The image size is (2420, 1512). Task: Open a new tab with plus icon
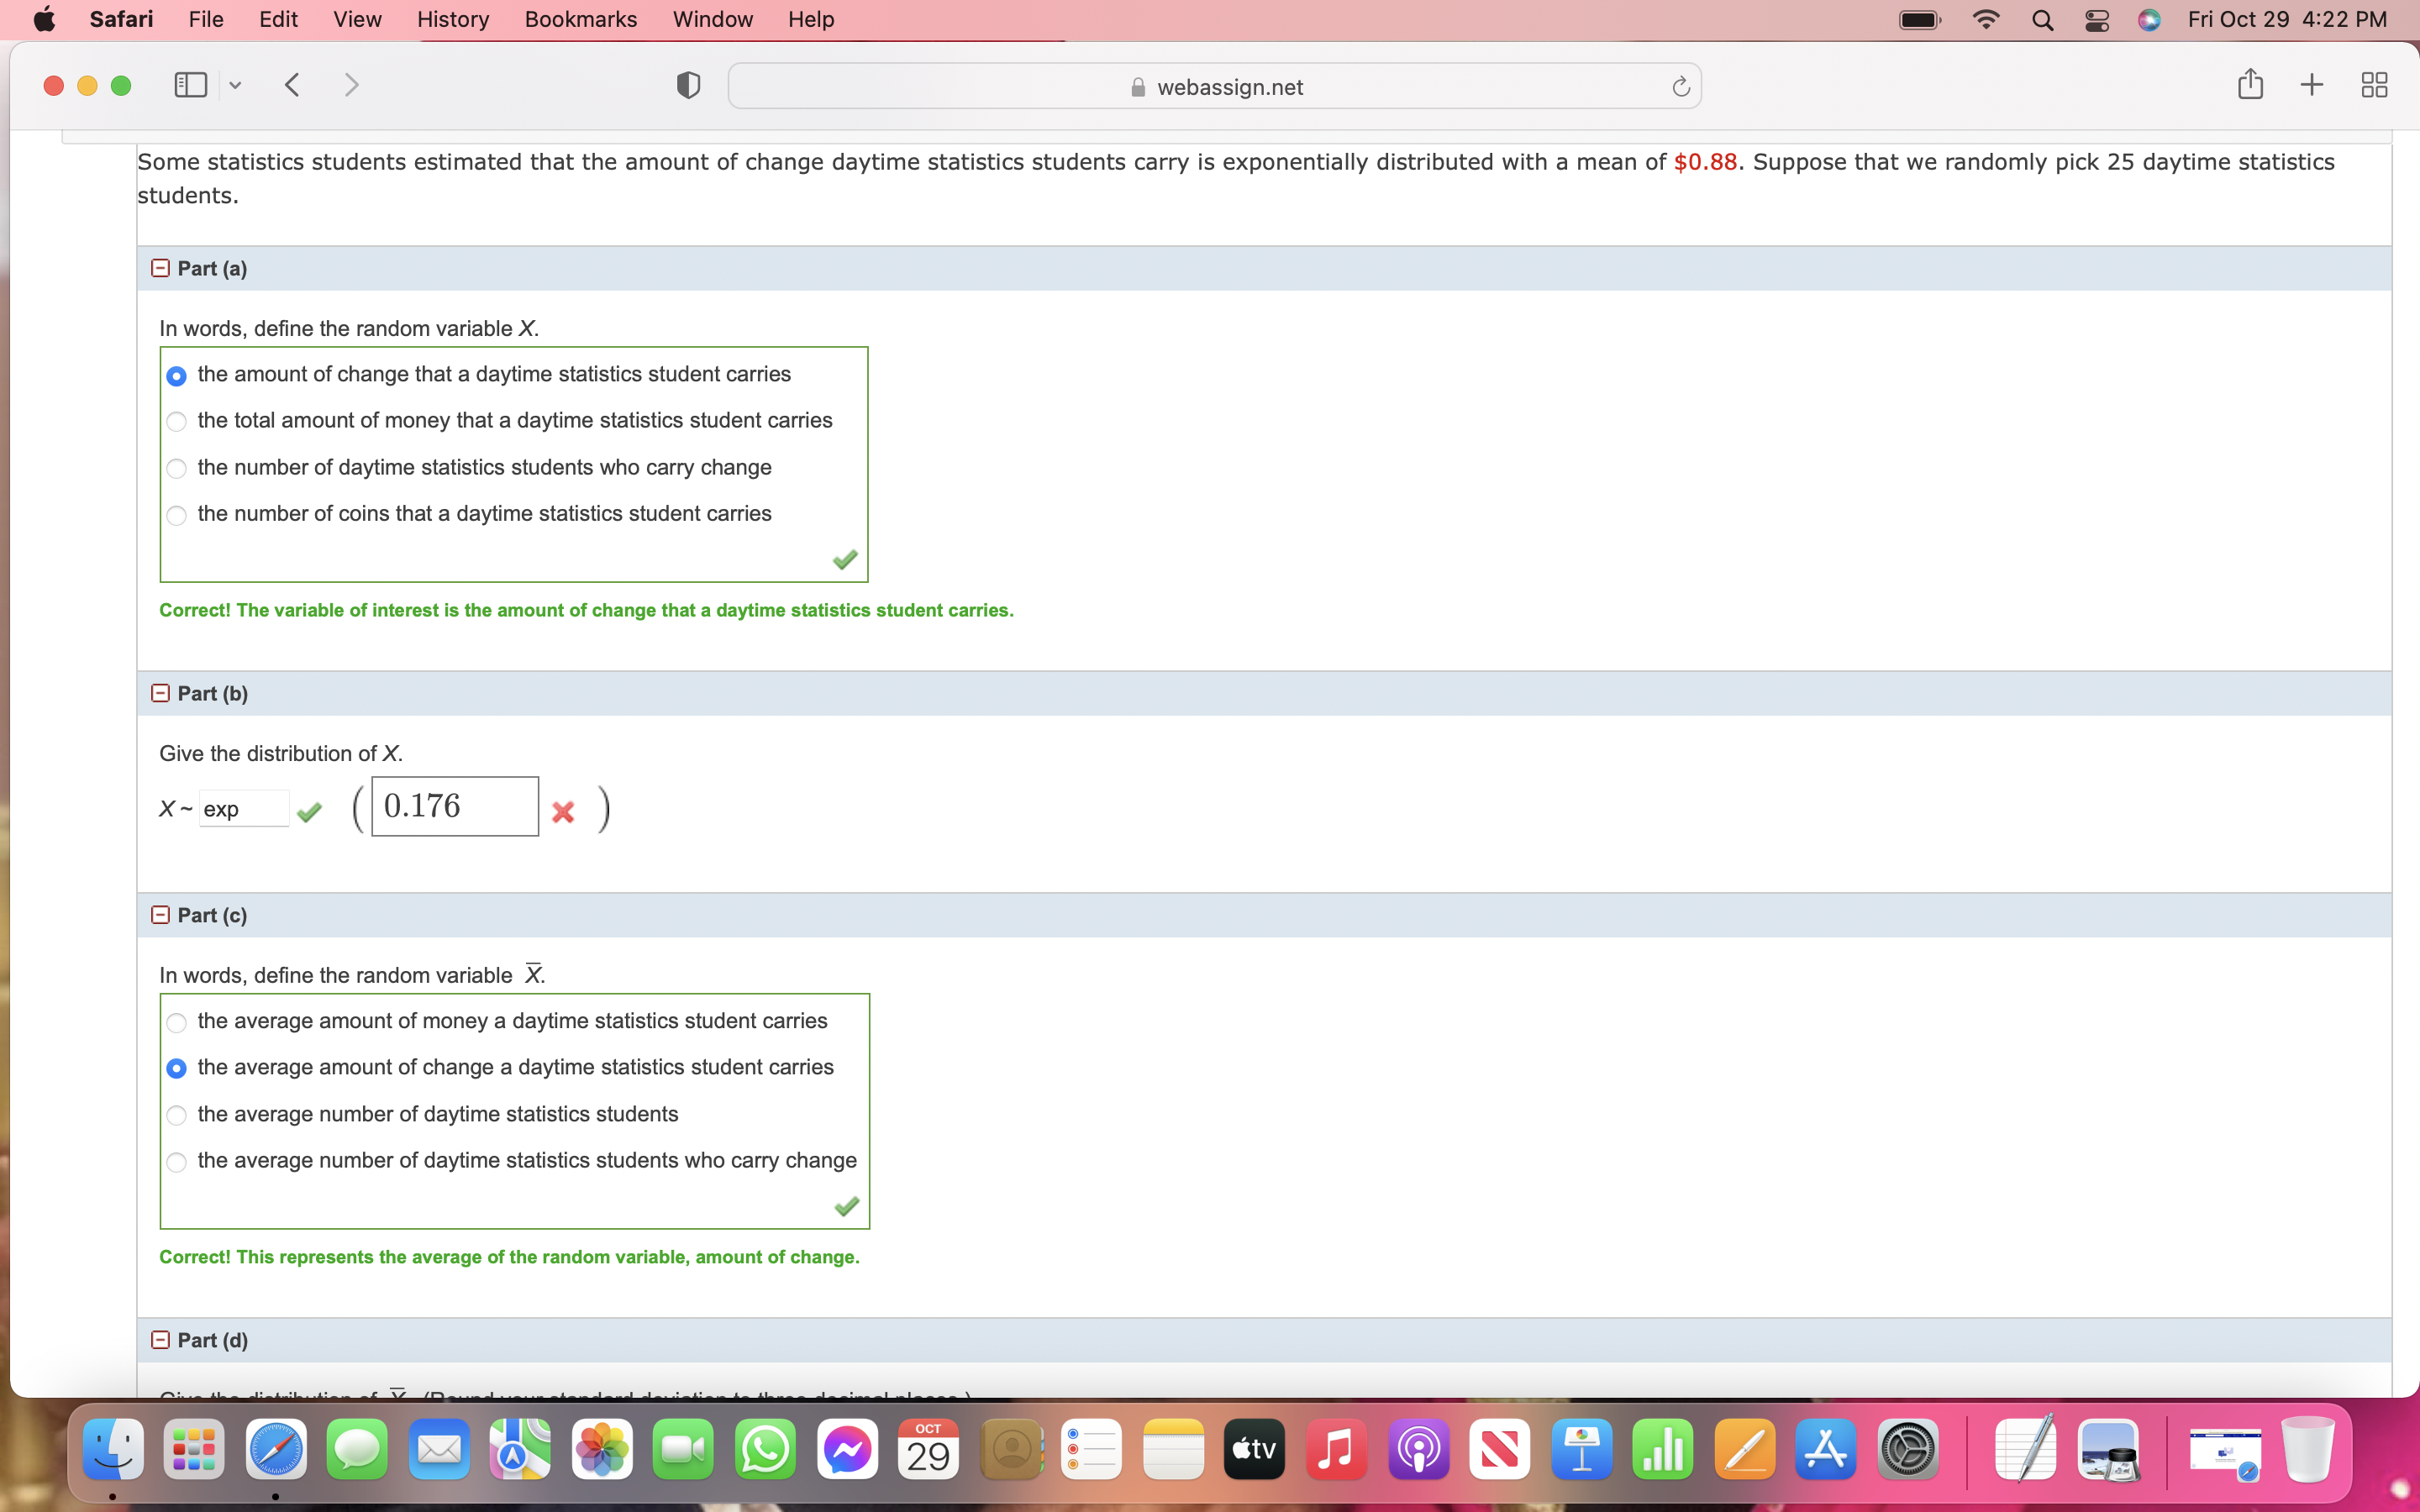2311,86
